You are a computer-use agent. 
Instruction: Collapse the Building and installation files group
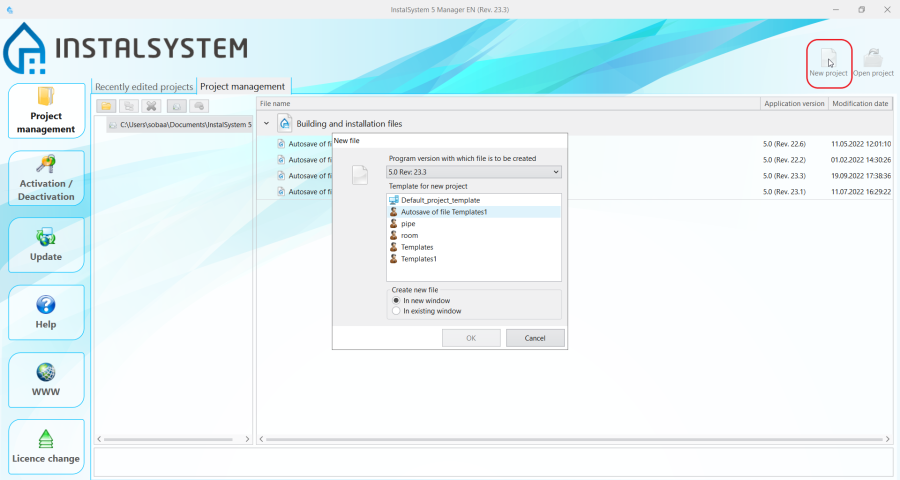tap(266, 123)
